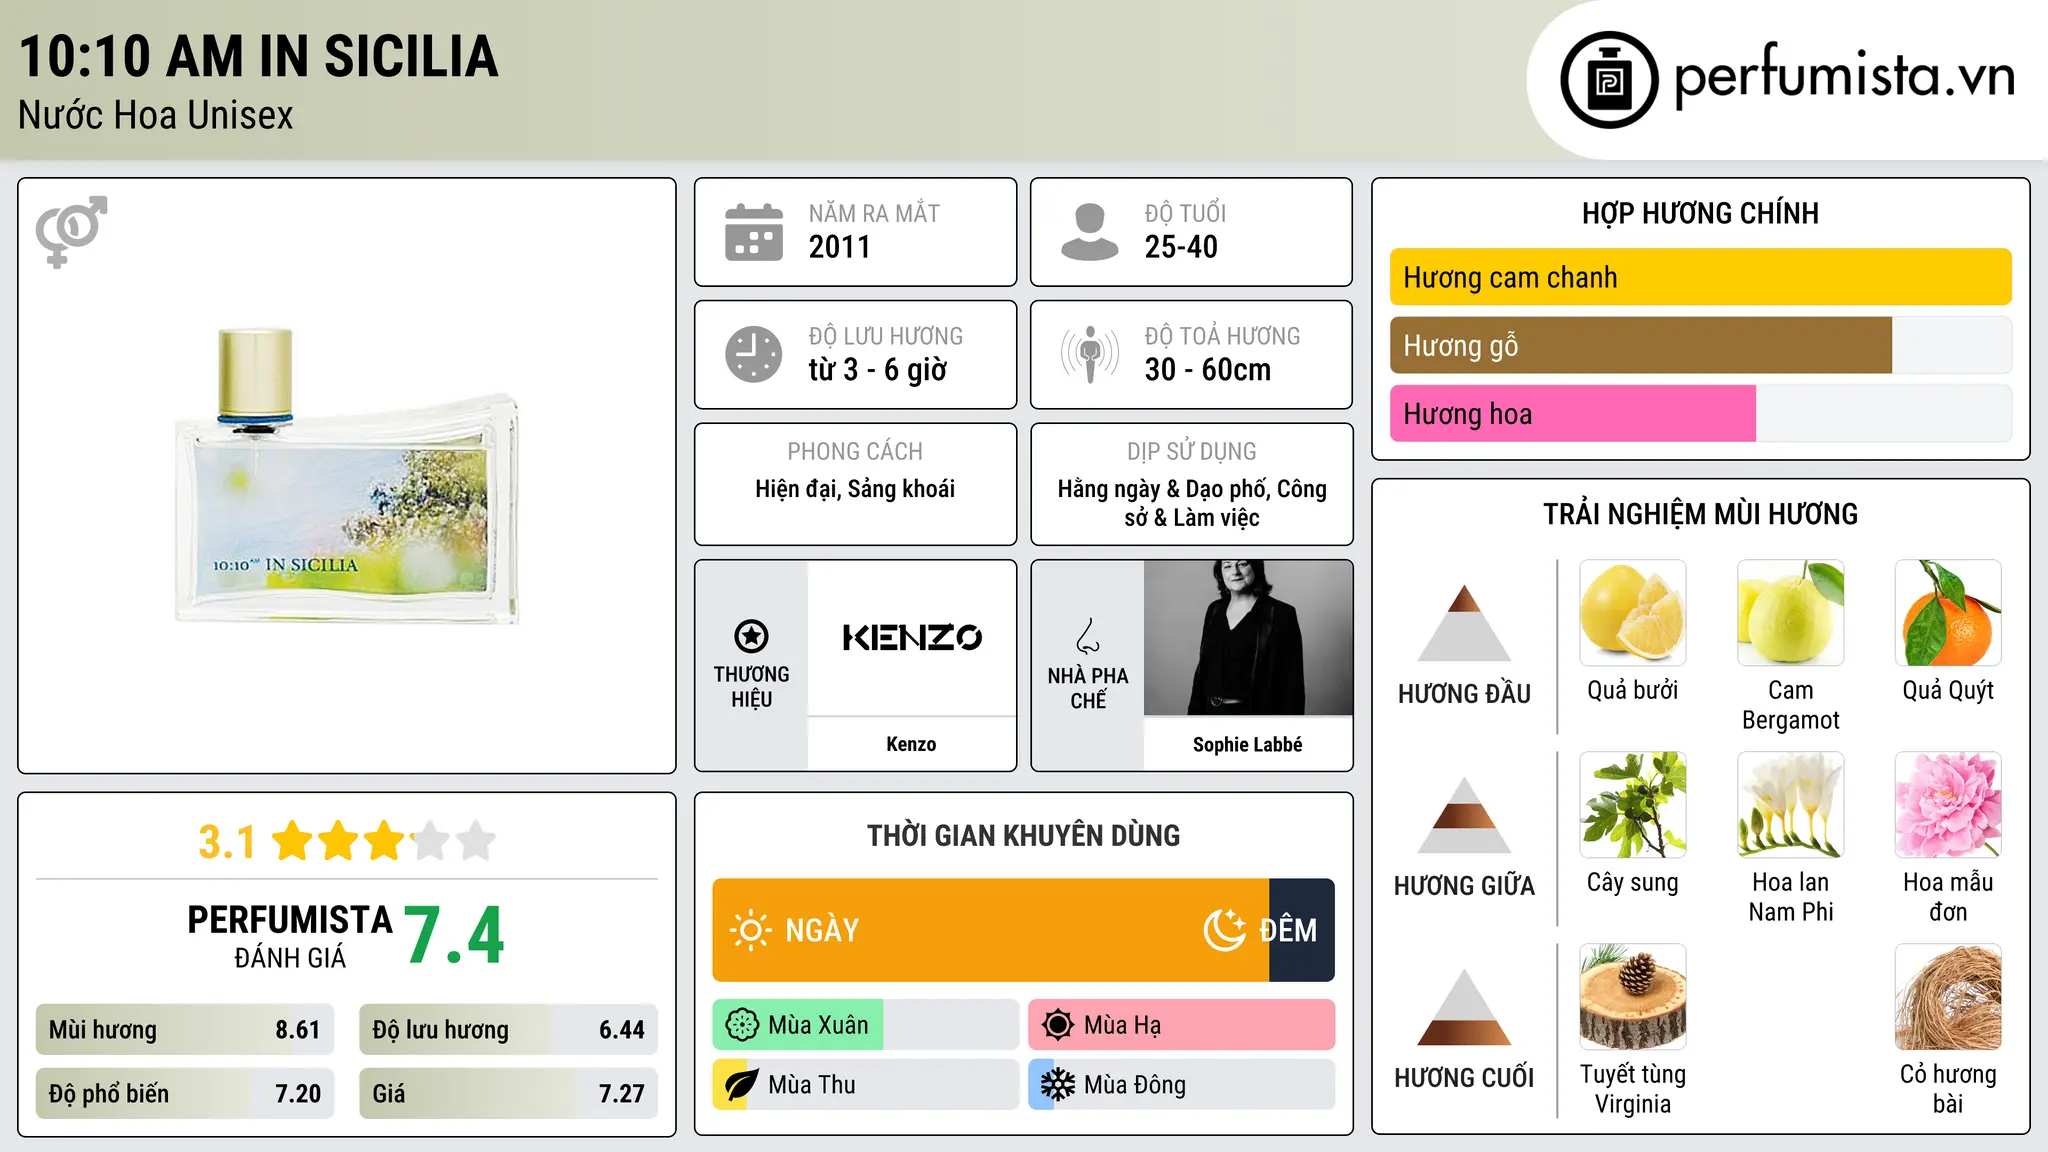Click the perfumista.vn site name
Viewport: 2048px width, 1152px height.
pos(1844,77)
